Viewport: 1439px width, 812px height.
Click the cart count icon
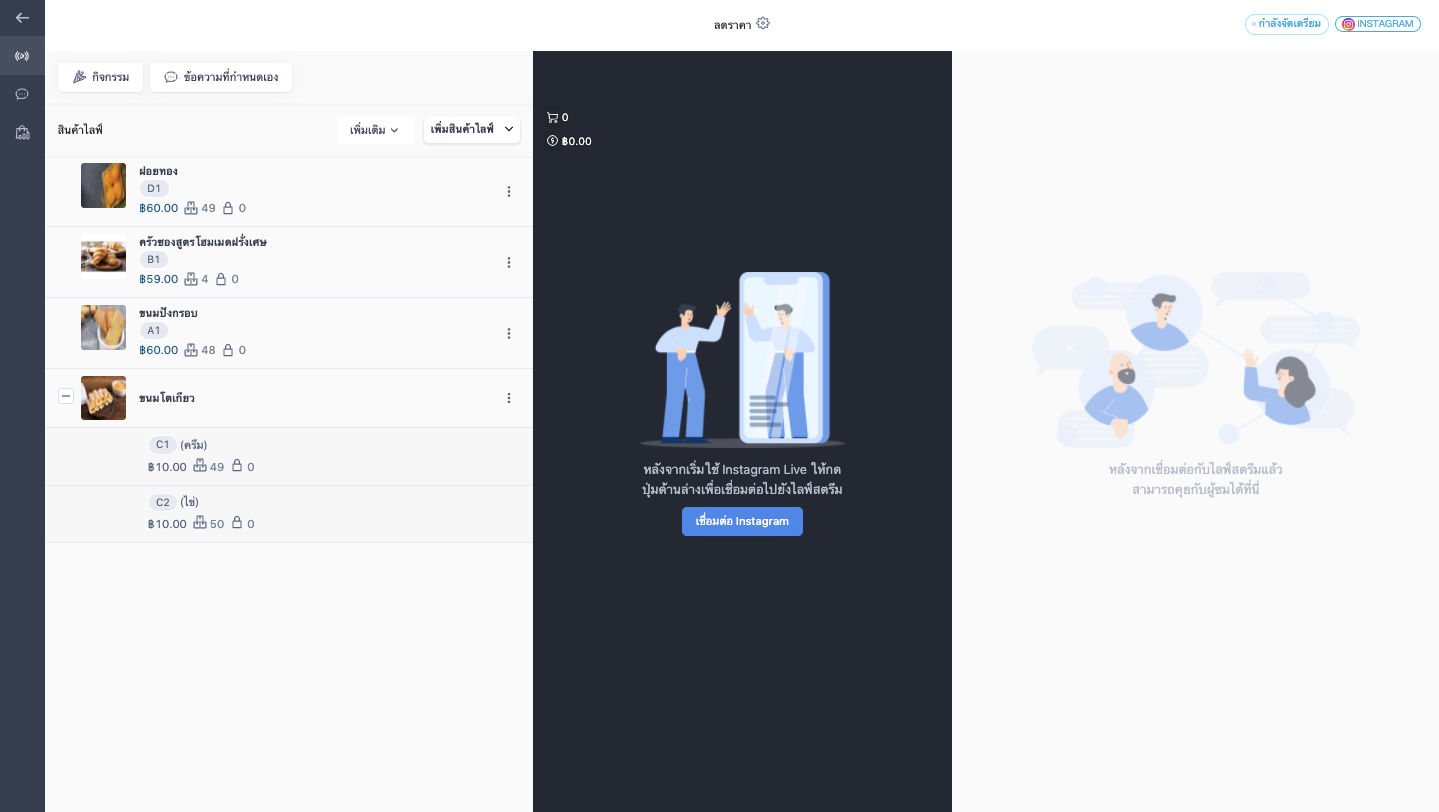click(x=552, y=117)
